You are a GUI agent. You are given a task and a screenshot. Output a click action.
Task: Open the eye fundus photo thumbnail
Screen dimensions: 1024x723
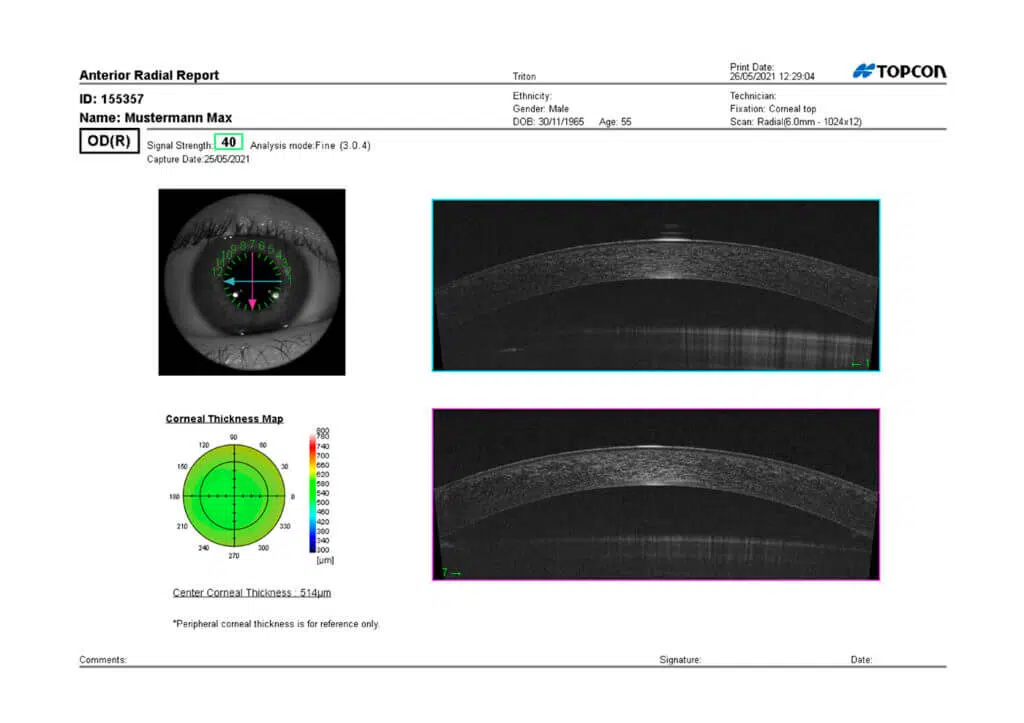[x=251, y=282]
